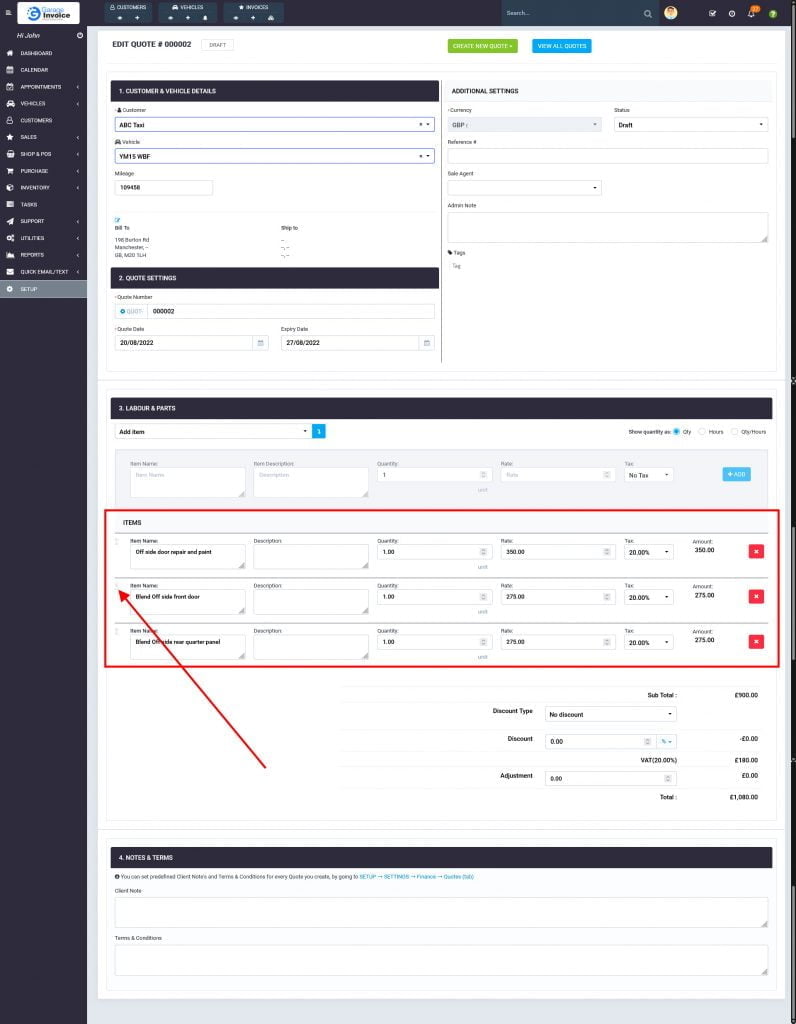Delete the Off side door repair item
The image size is (796, 1024).
point(756,551)
